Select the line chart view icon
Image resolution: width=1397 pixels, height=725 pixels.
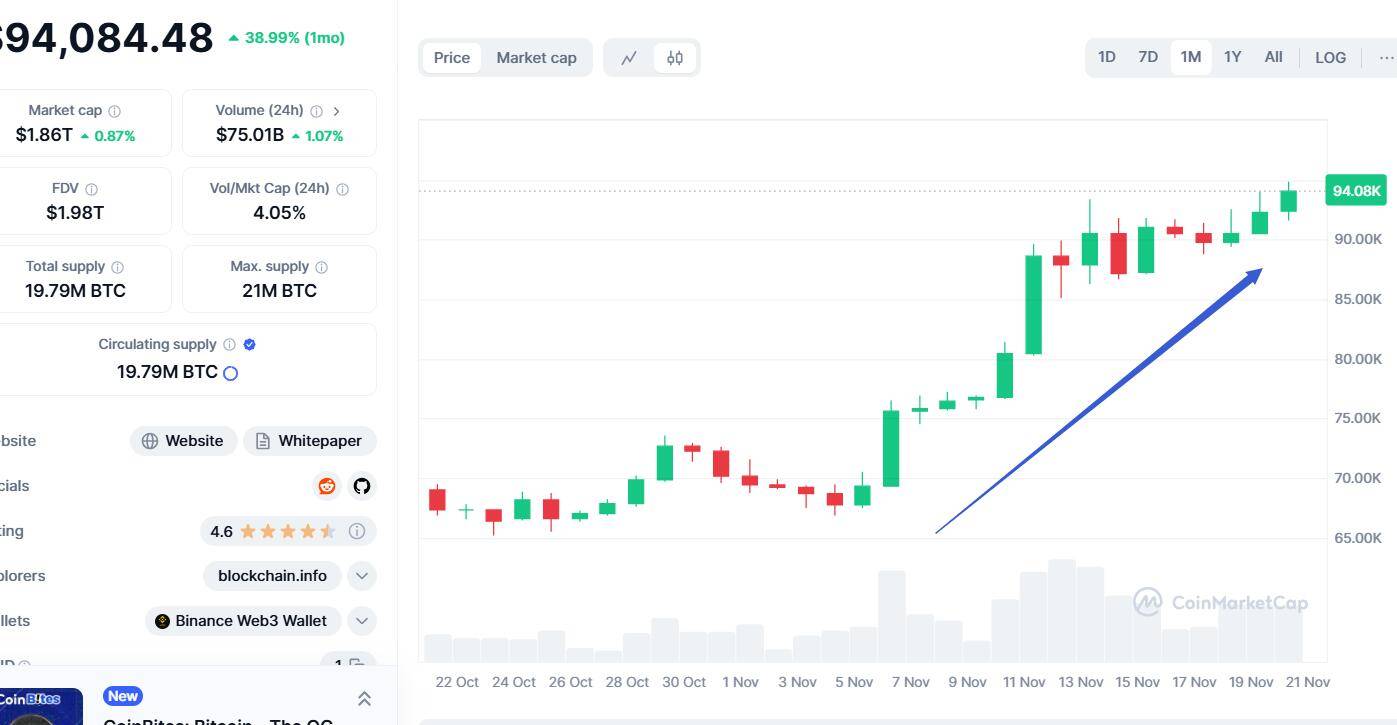pos(629,57)
